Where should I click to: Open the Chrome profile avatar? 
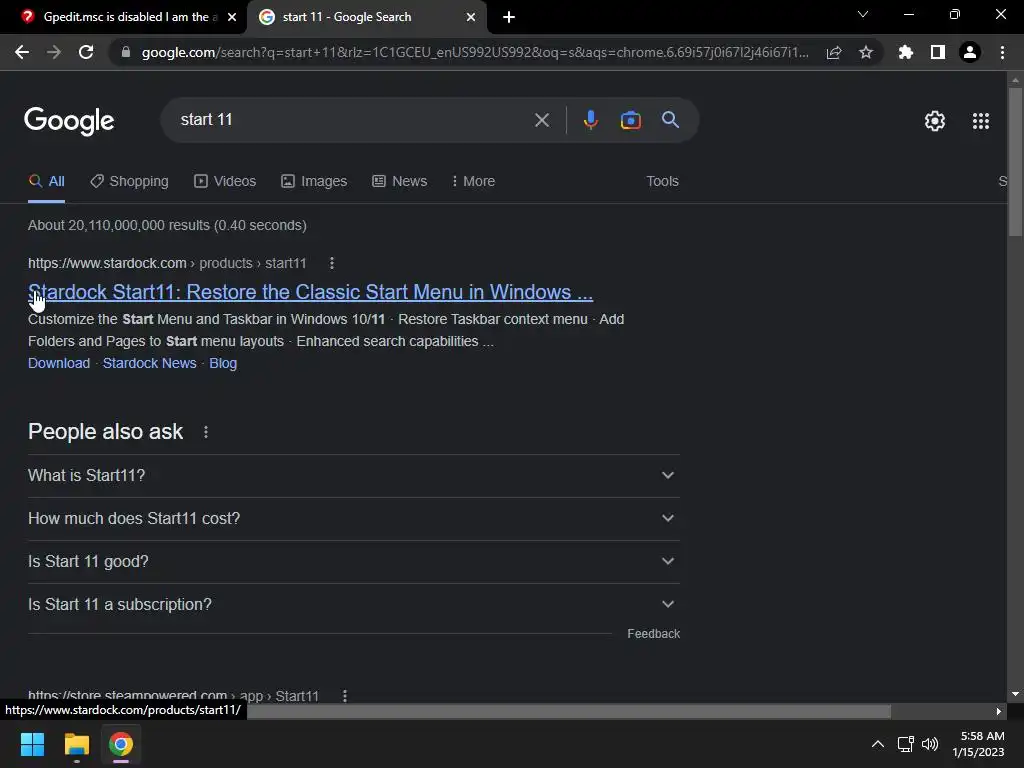point(970,52)
